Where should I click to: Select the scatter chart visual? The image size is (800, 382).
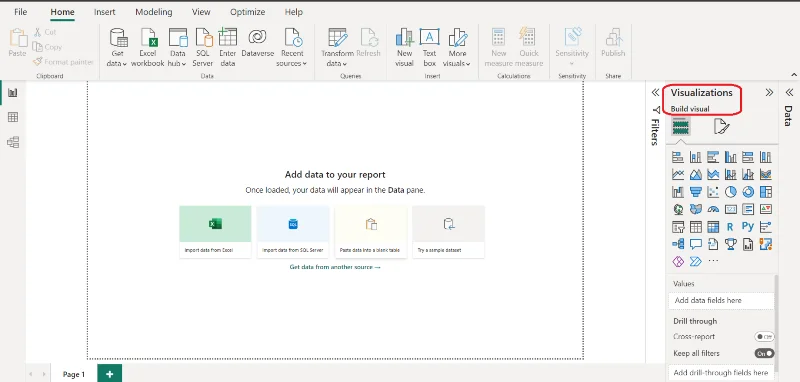click(x=713, y=192)
